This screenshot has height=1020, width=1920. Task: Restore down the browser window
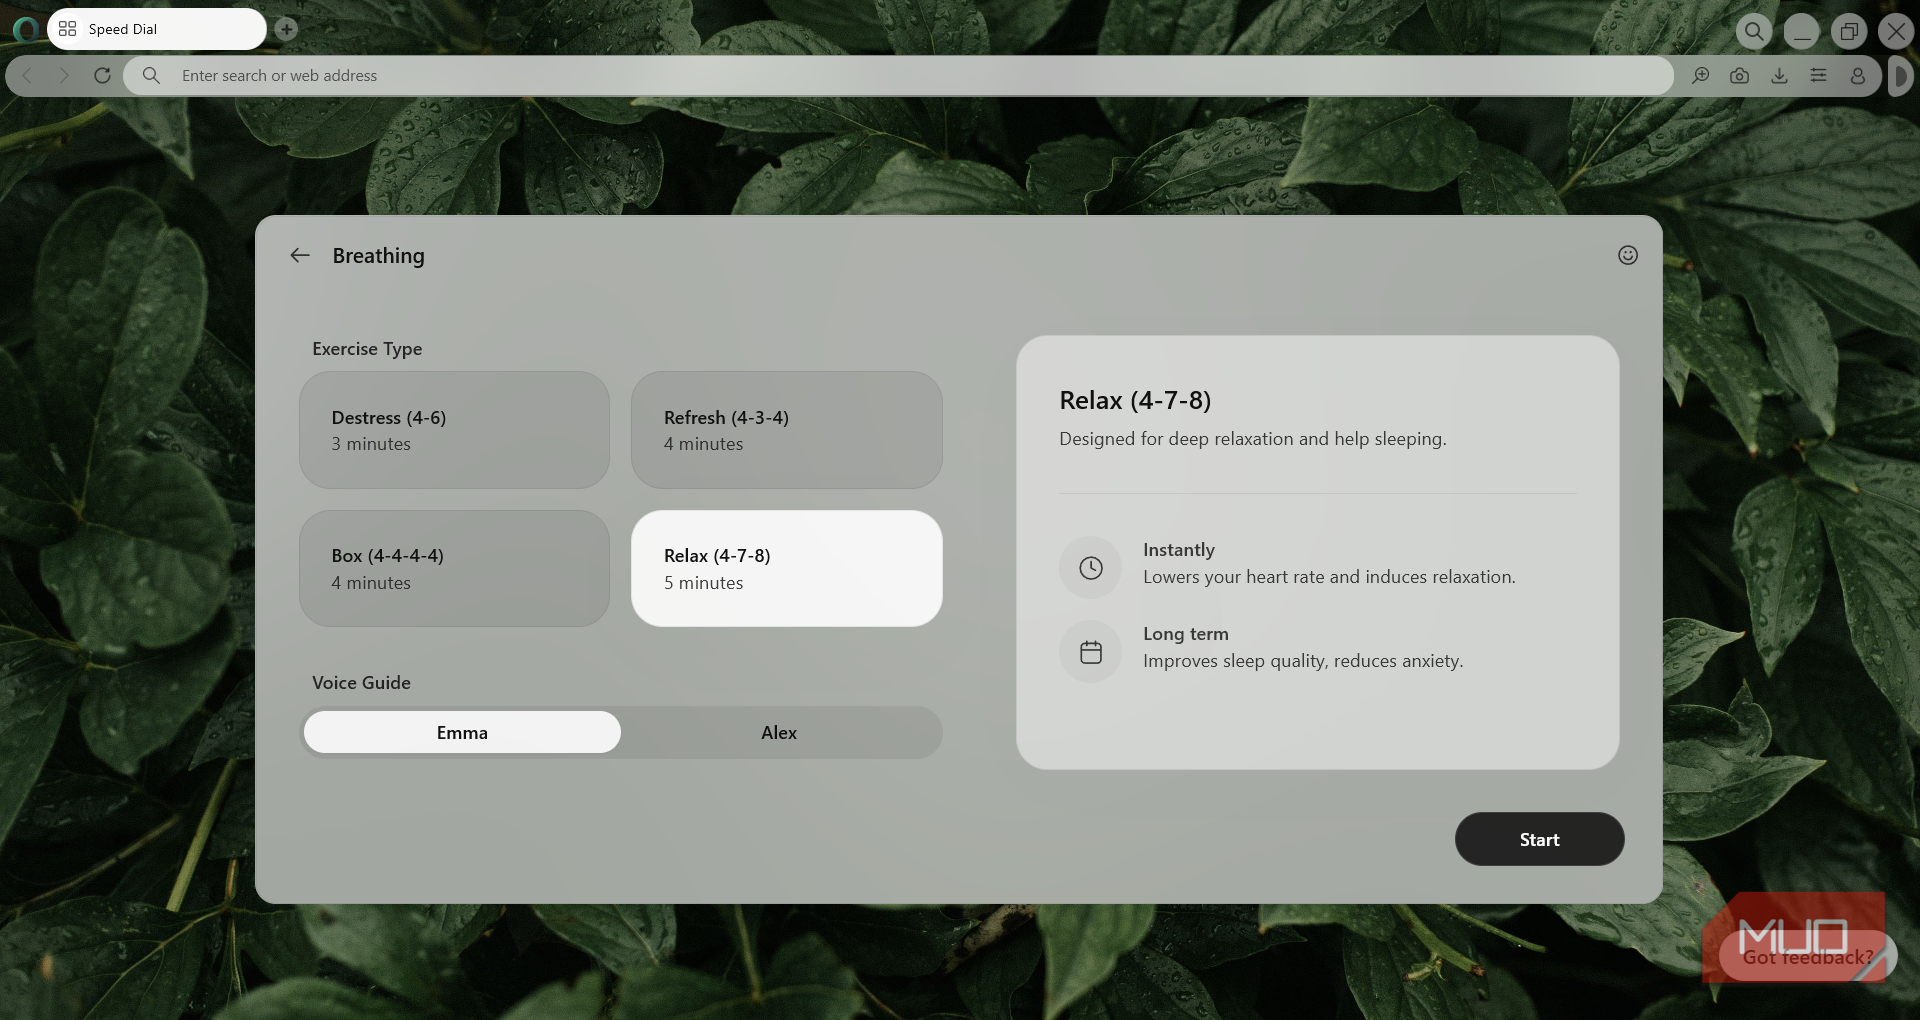(1849, 31)
